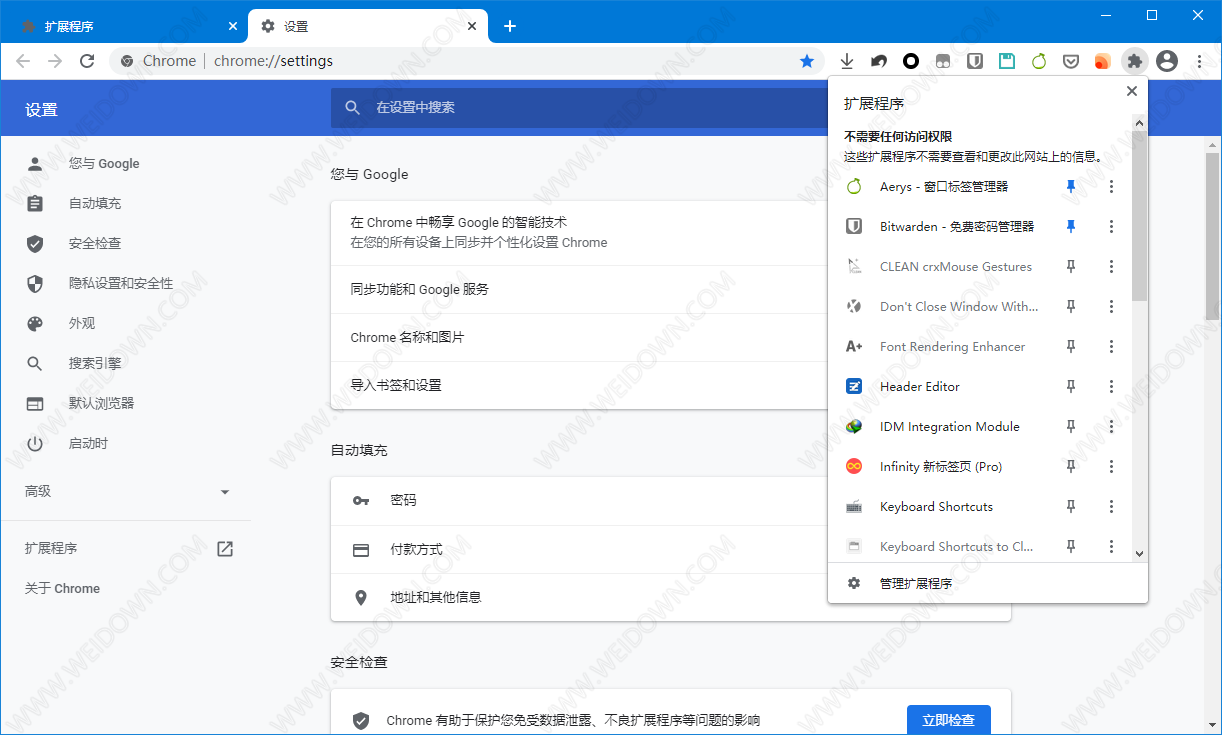Open more options for IDM Integration Module

click(1111, 427)
